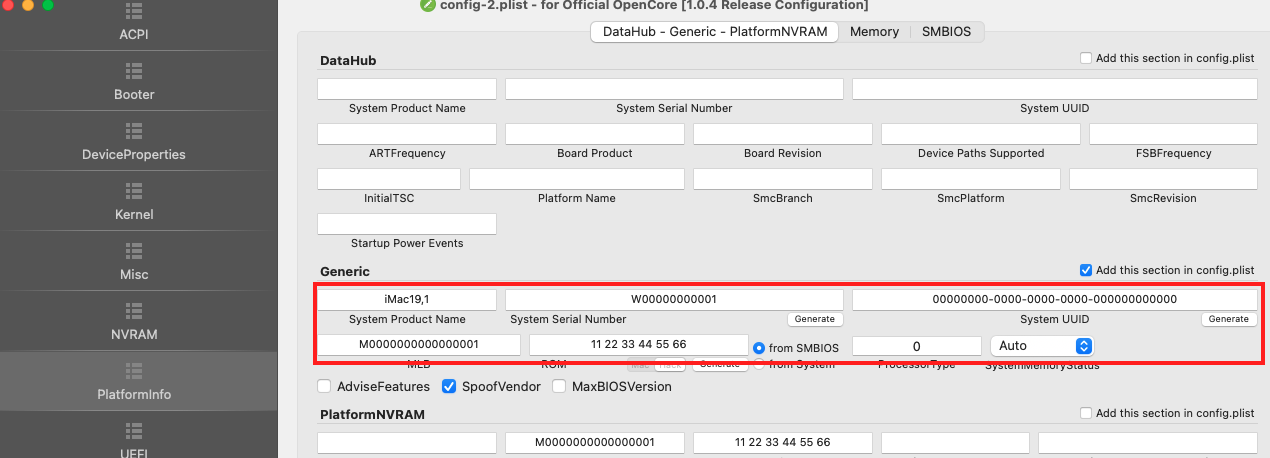This screenshot has height=458, width=1270.
Task: Tick the MaxBIOSVersion checkbox
Action: [559, 386]
